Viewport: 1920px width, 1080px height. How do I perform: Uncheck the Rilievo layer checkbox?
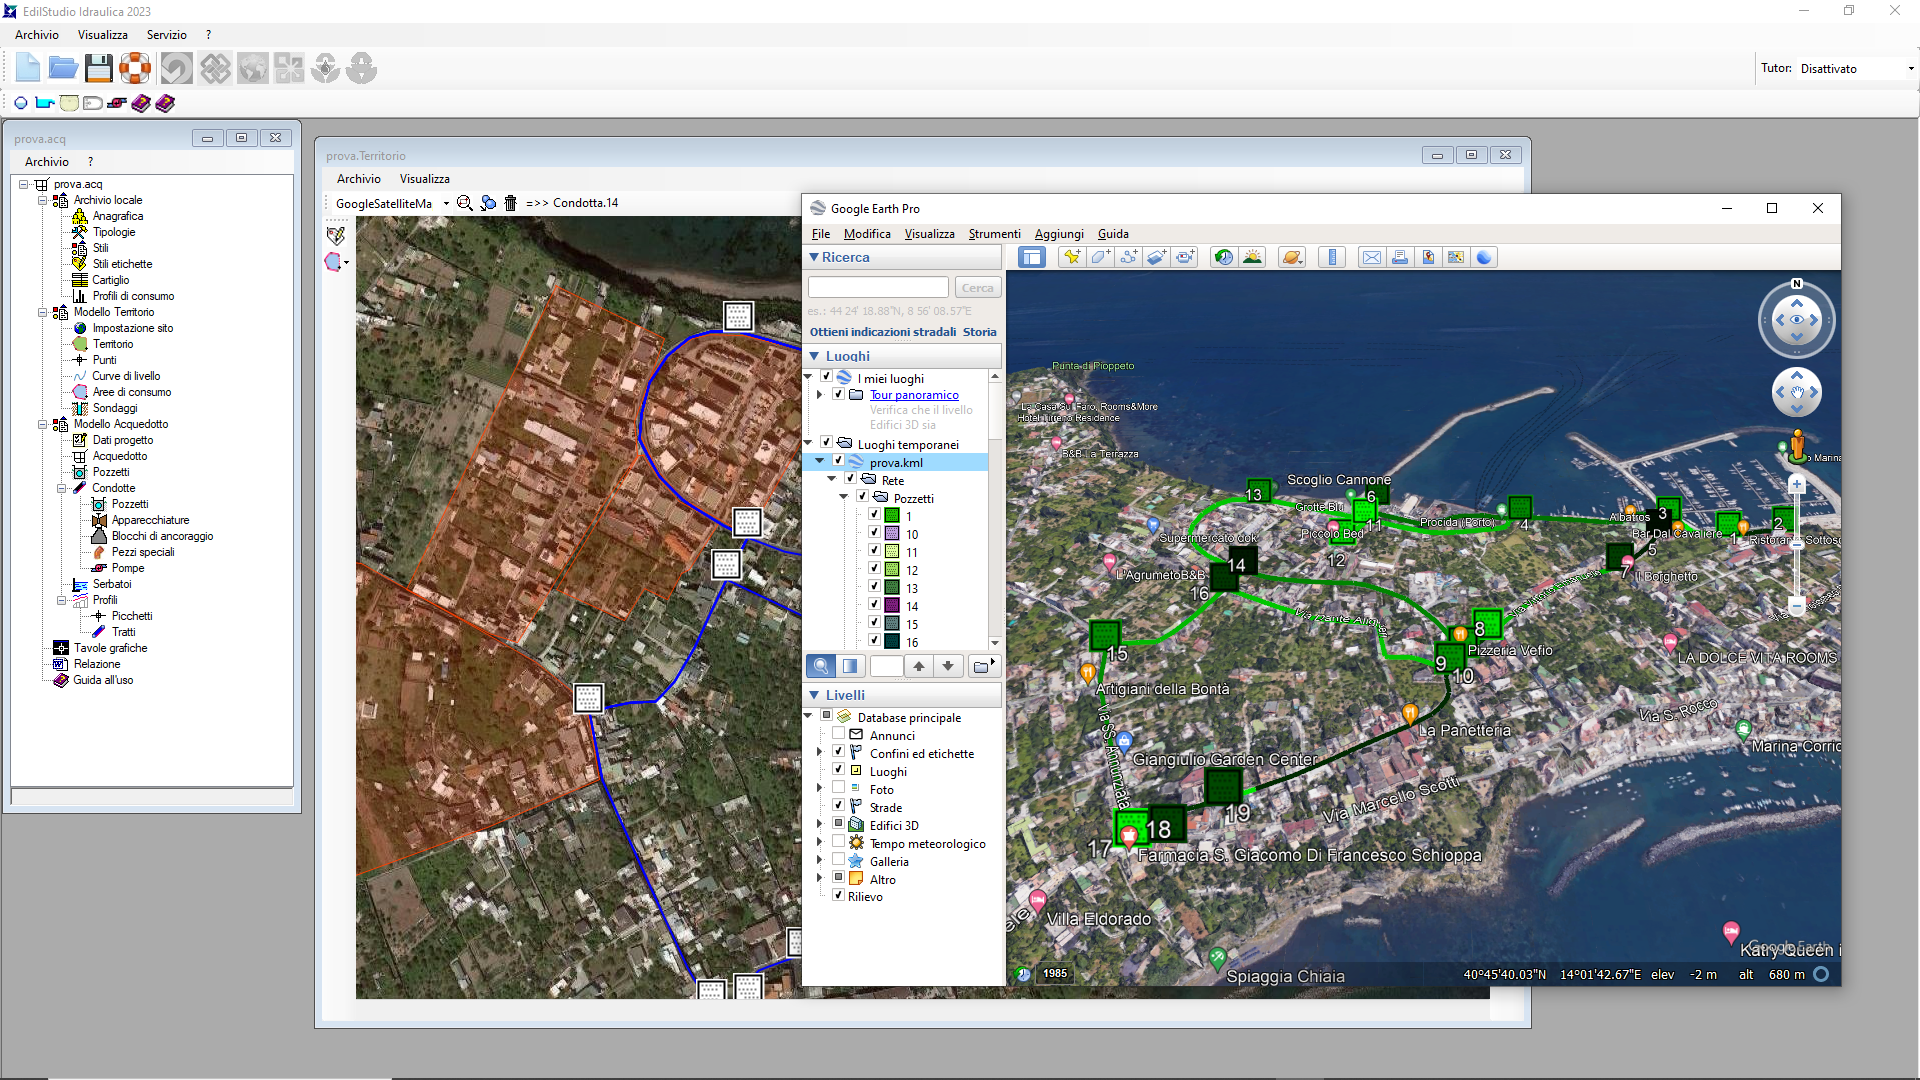(838, 896)
